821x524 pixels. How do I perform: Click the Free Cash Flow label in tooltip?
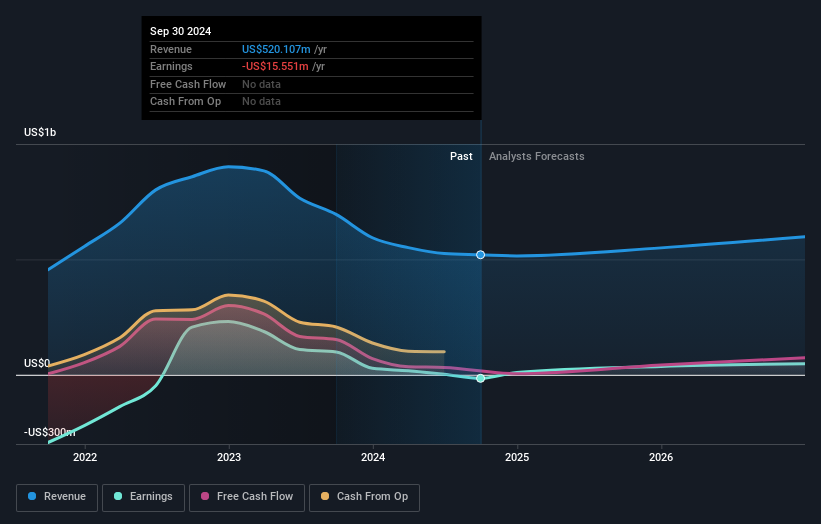pyautogui.click(x=188, y=84)
